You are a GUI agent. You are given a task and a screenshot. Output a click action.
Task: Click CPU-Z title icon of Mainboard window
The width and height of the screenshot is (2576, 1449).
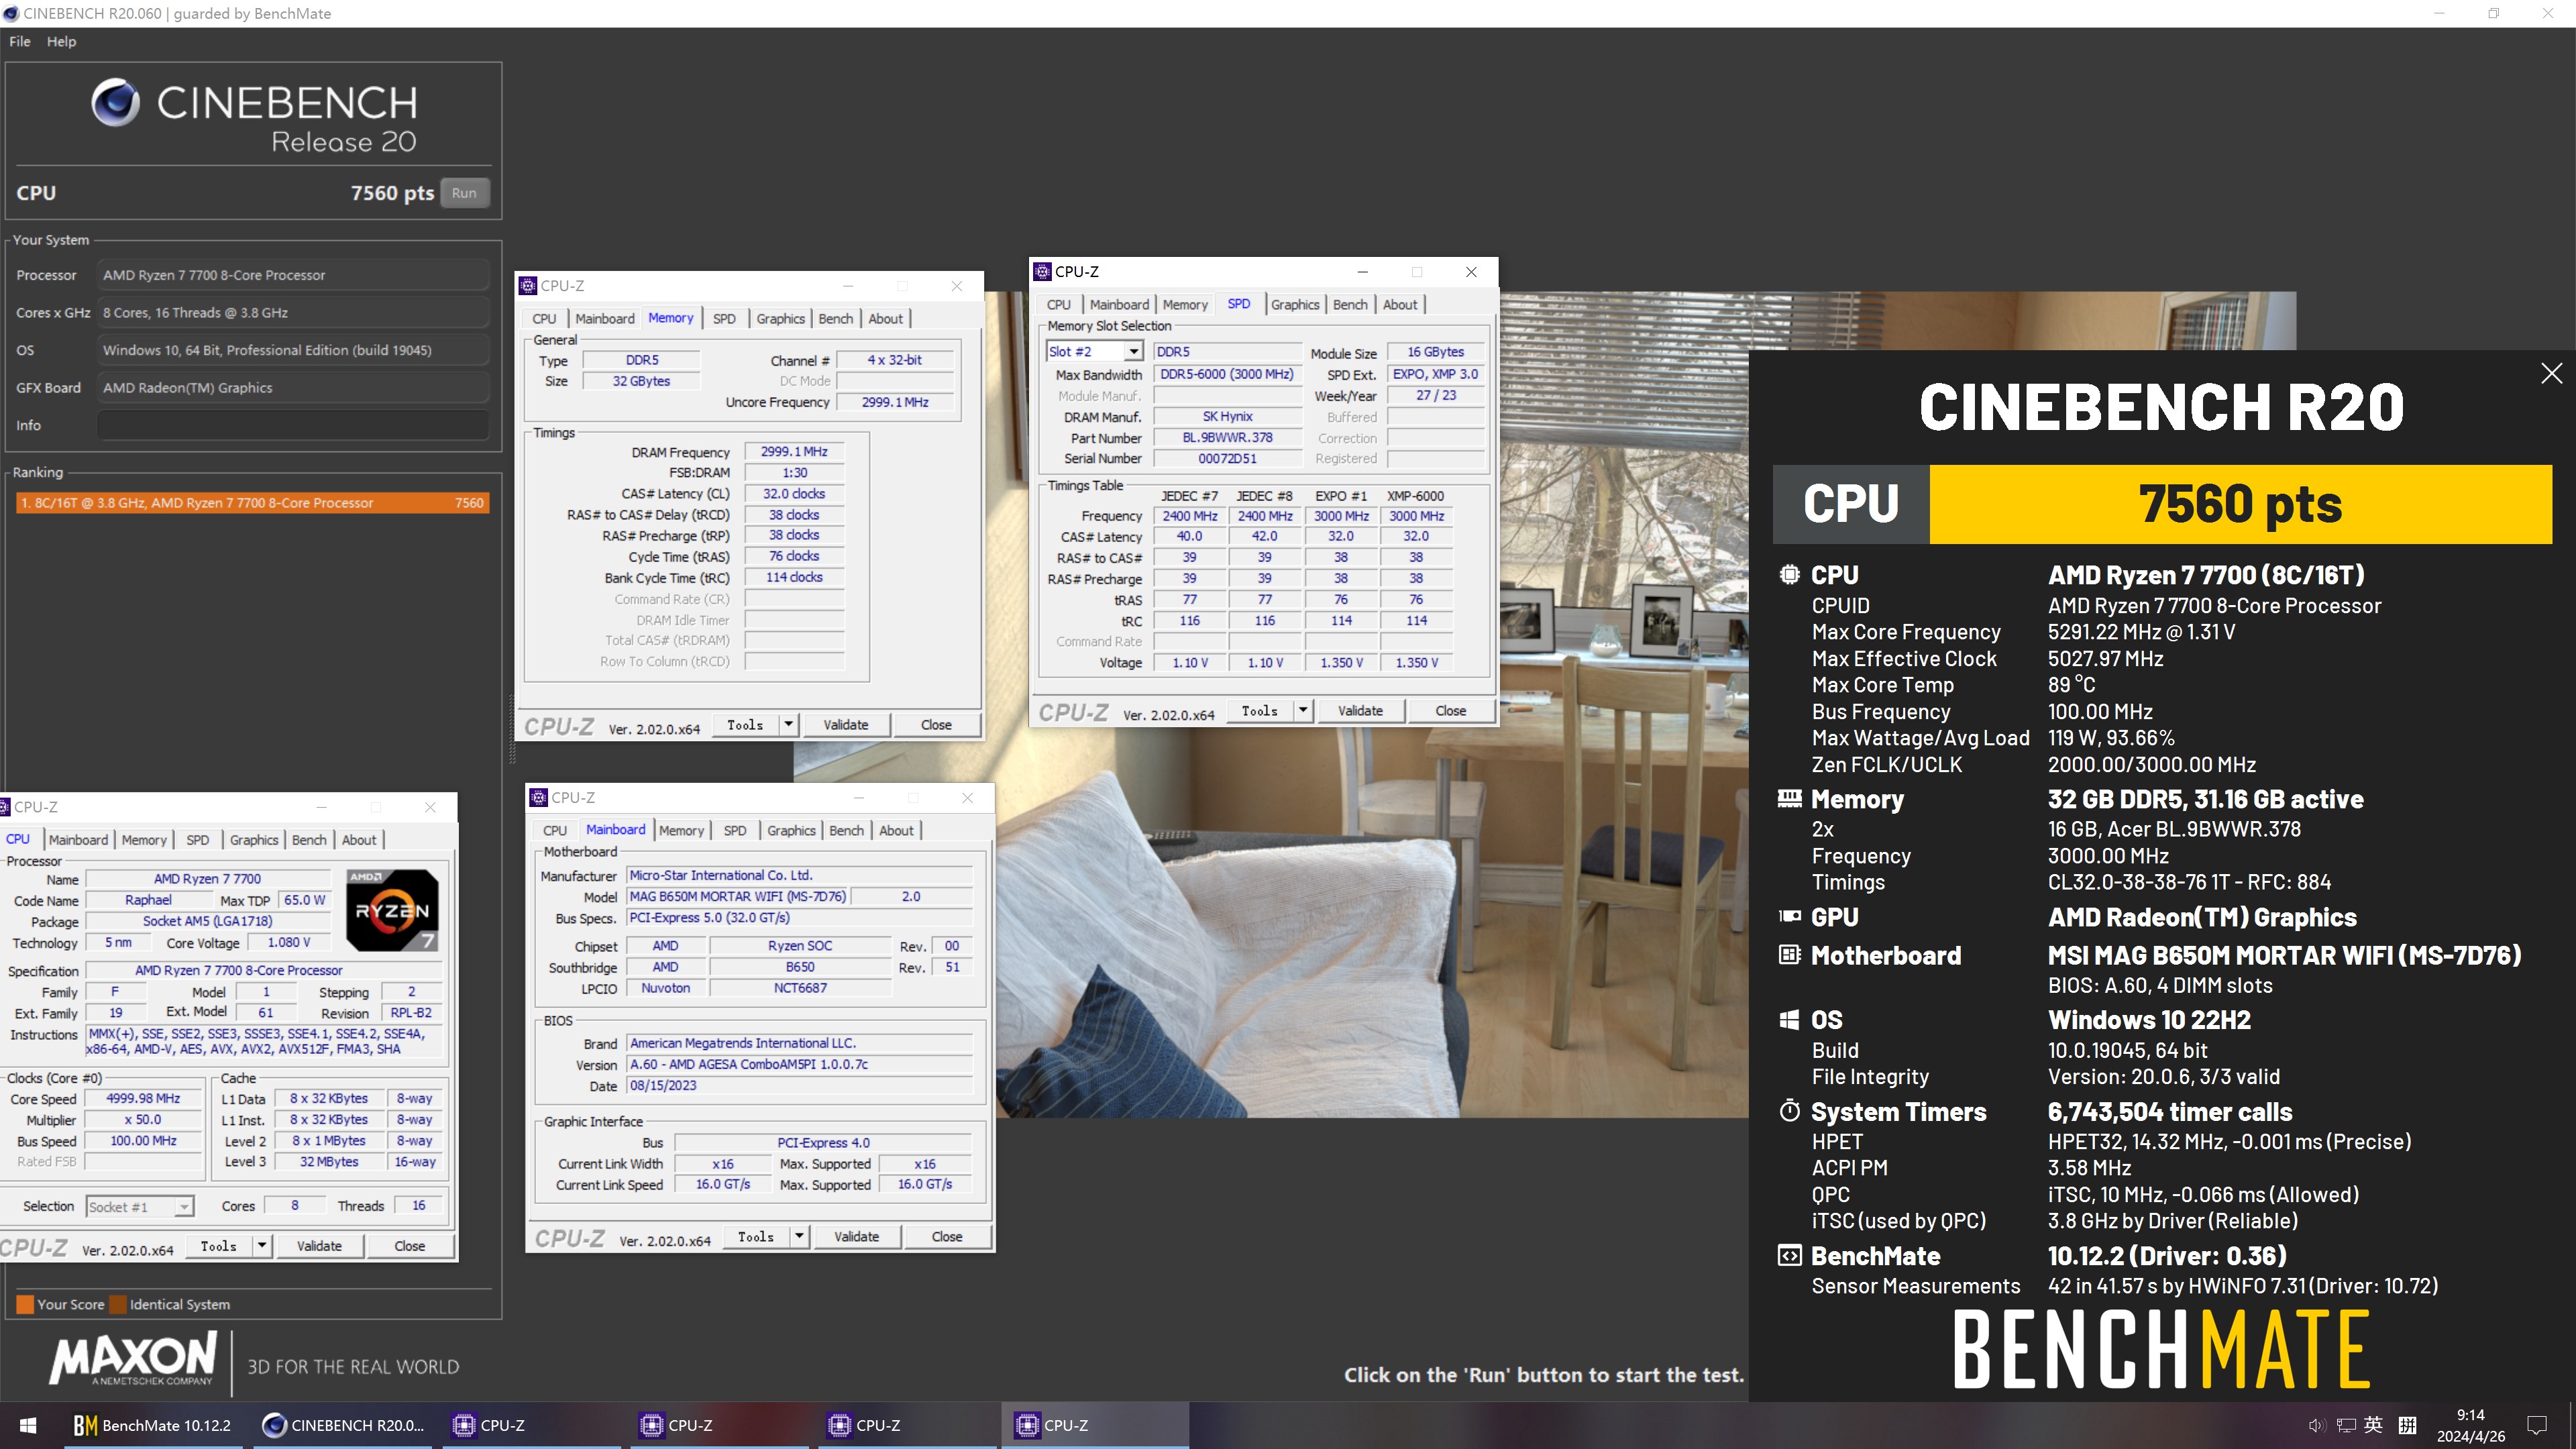539,798
